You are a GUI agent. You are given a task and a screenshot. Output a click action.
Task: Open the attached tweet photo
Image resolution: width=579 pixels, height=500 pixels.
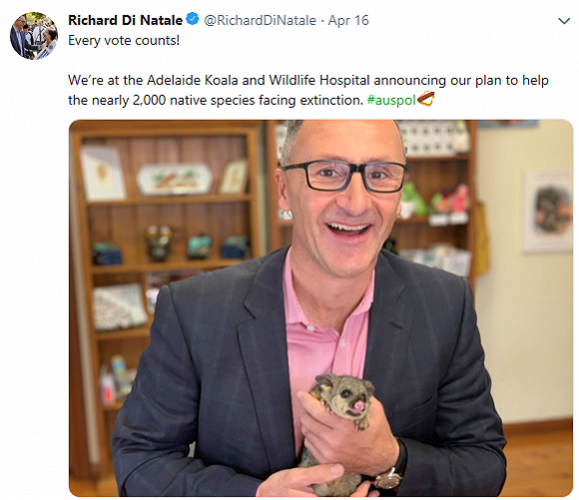pyautogui.click(x=321, y=308)
